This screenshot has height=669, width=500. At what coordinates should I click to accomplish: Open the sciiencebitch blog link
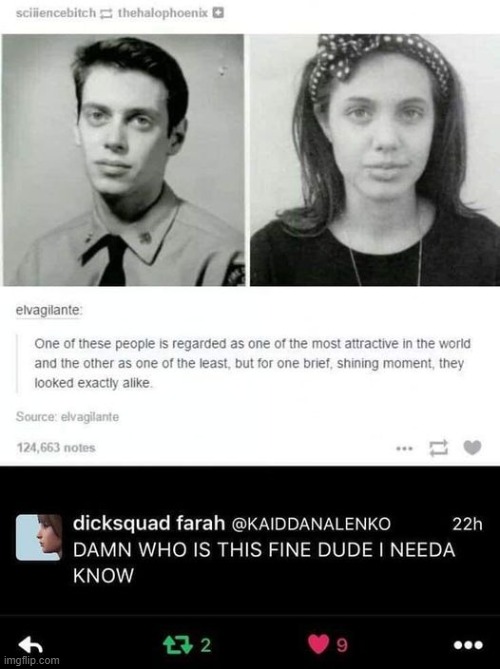(56, 13)
